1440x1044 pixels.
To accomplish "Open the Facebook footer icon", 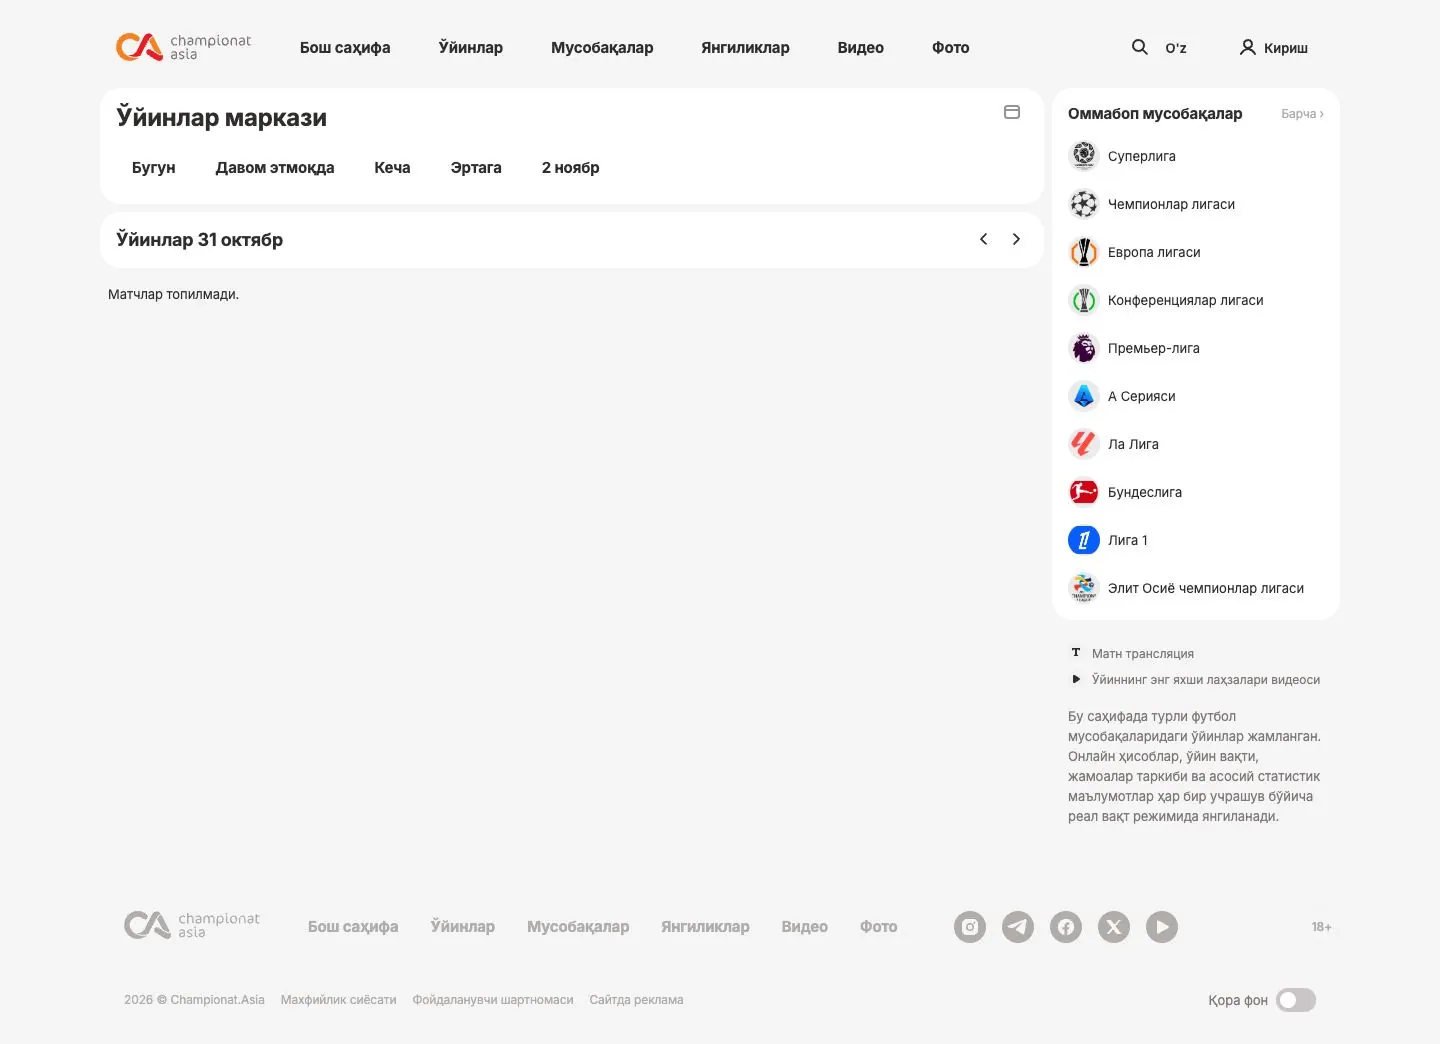I will pos(1066,927).
